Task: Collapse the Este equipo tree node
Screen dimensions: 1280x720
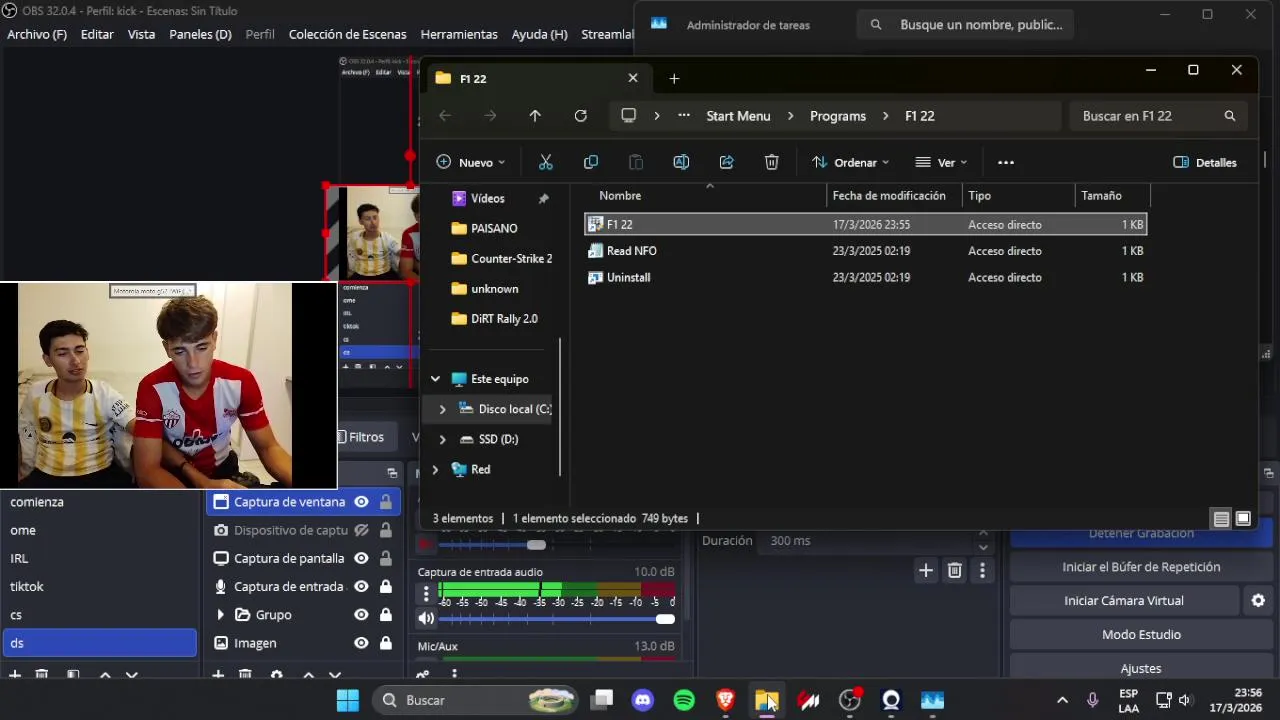Action: click(x=435, y=379)
